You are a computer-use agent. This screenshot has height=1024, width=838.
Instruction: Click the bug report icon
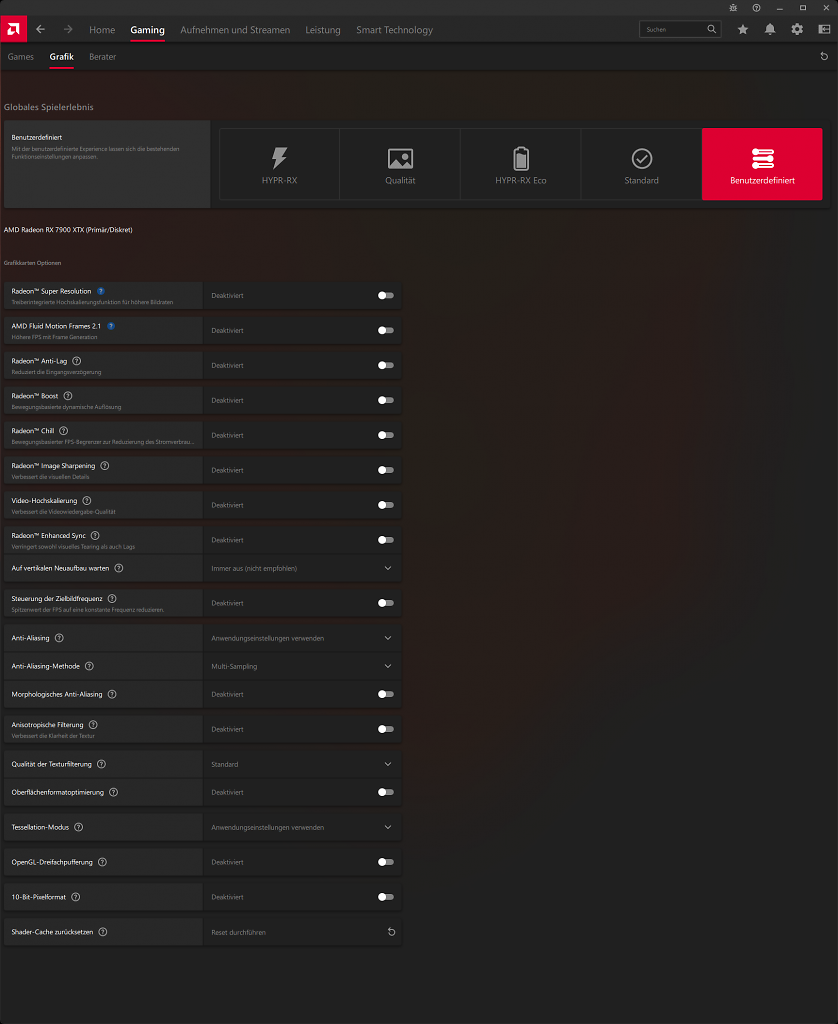(x=733, y=8)
